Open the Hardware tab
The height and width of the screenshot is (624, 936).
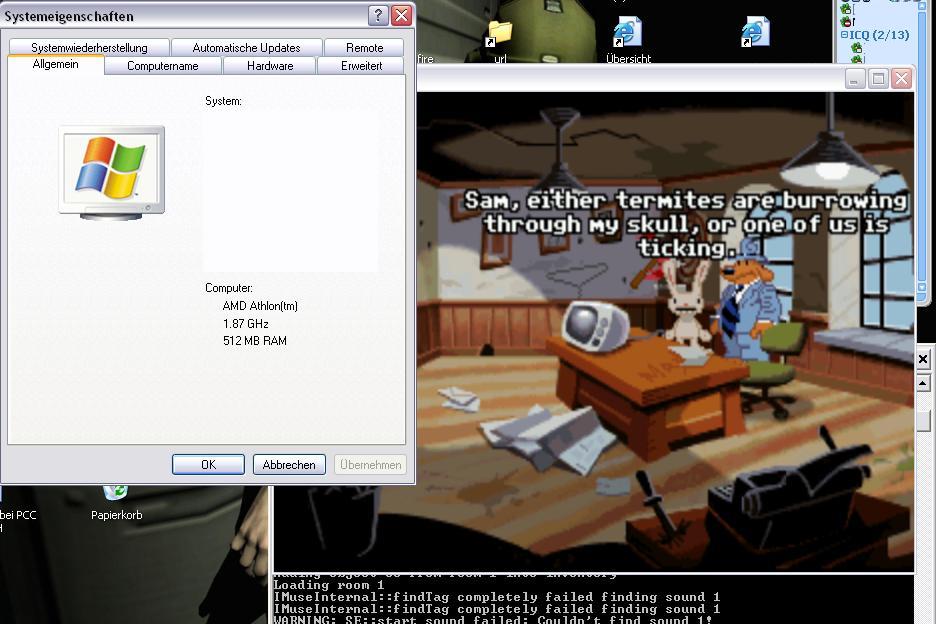click(270, 66)
